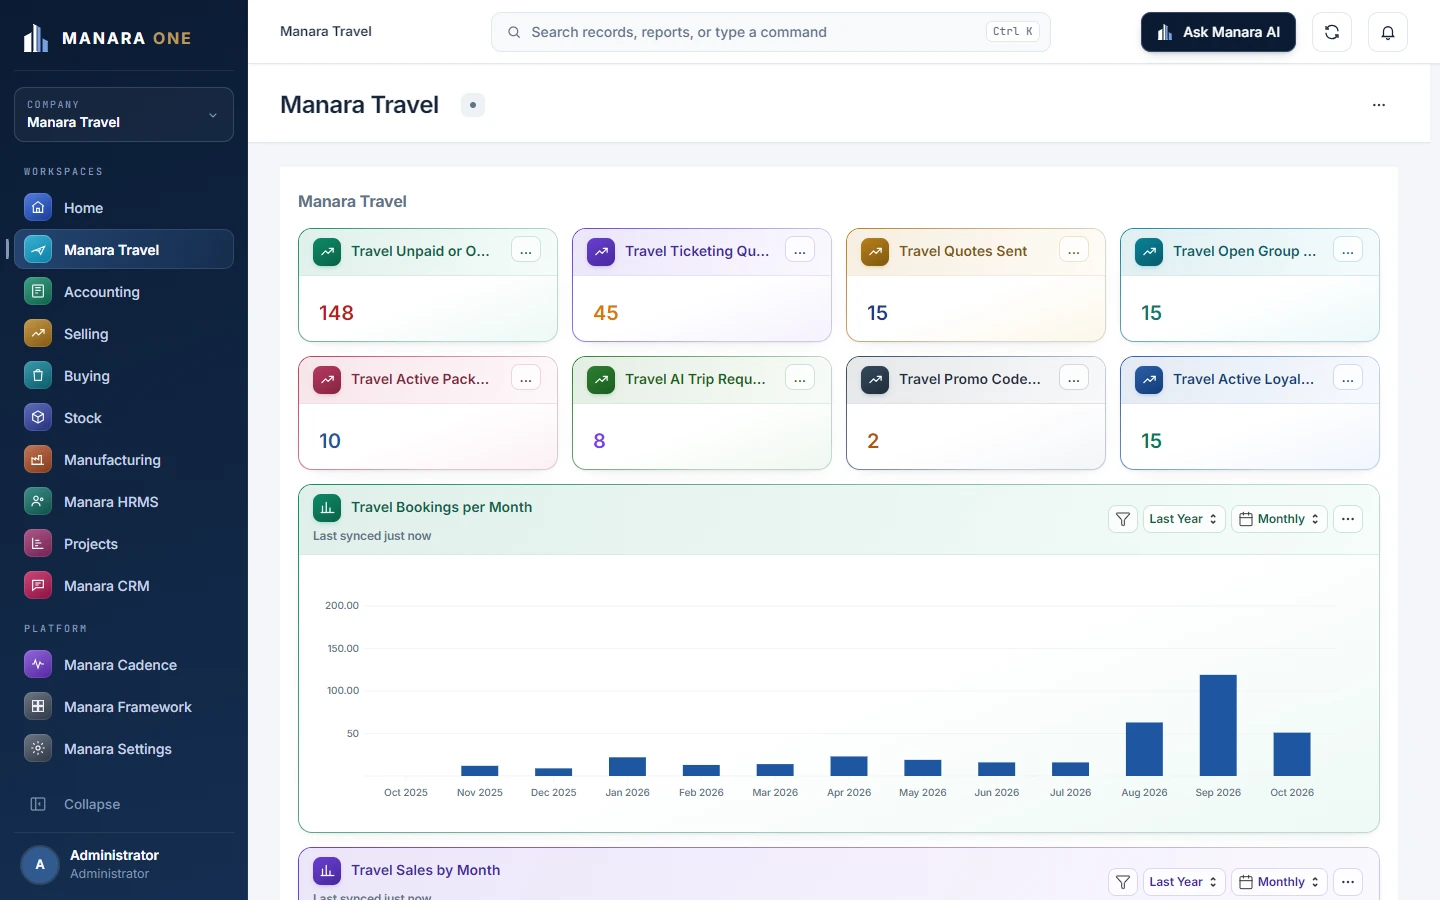
Task: Open the Travel AI Trip Requests card
Action: tap(702, 413)
